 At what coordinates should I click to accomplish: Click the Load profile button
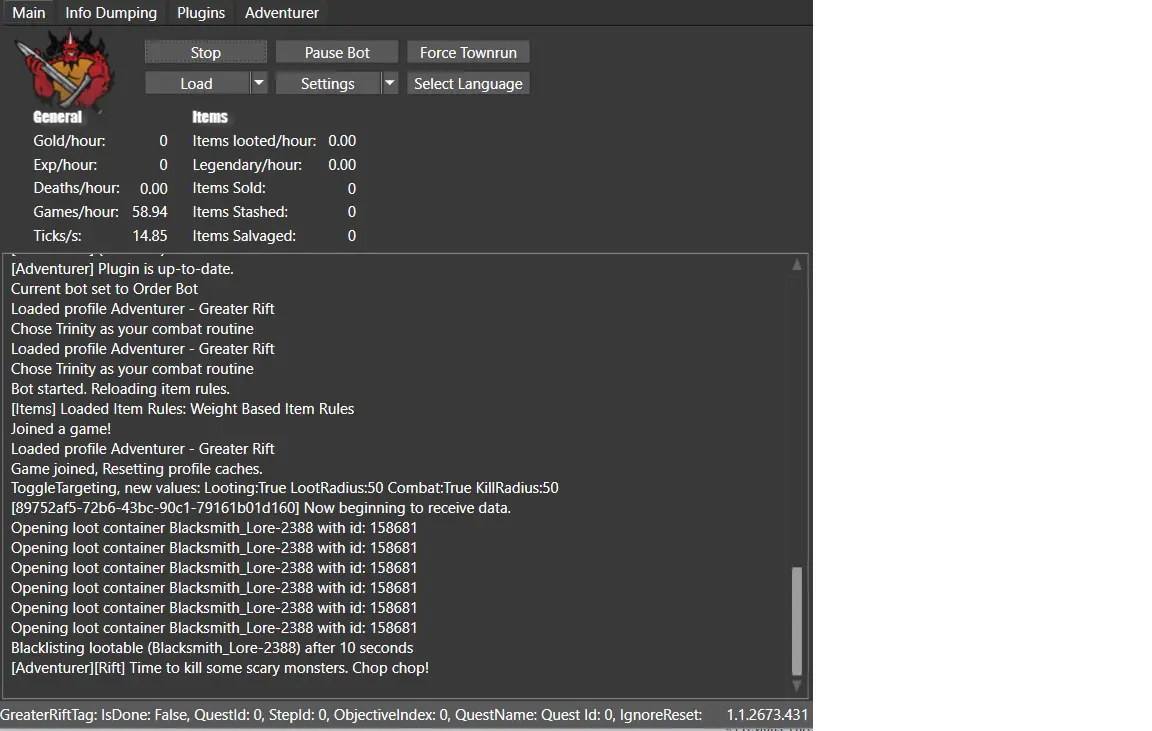coord(197,83)
